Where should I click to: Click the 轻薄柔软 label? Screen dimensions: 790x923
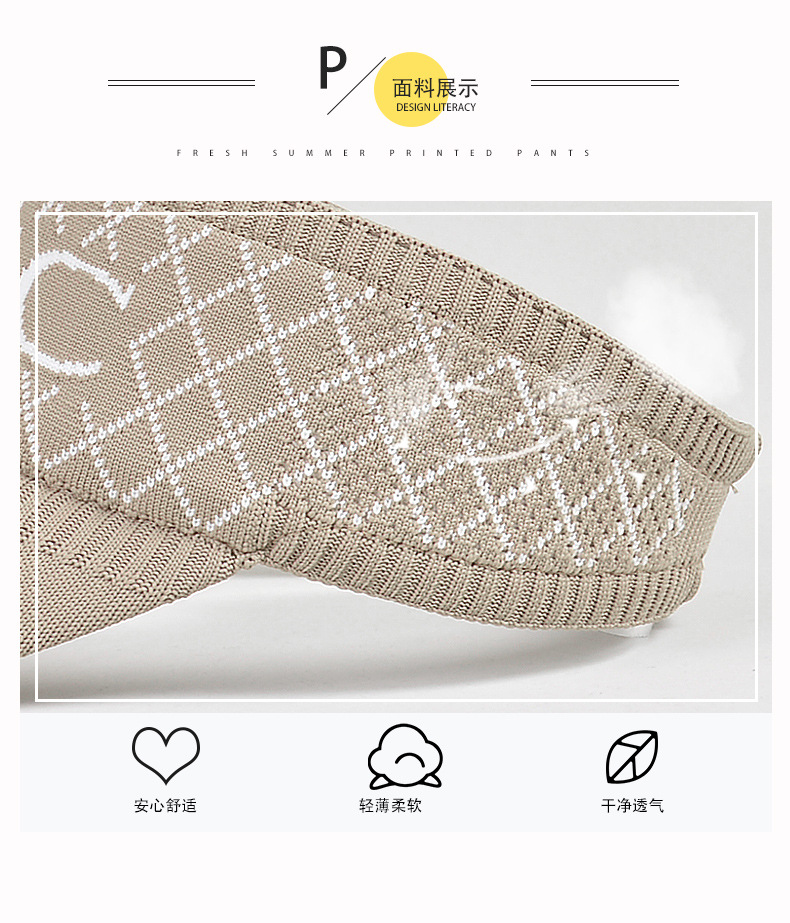click(x=391, y=805)
